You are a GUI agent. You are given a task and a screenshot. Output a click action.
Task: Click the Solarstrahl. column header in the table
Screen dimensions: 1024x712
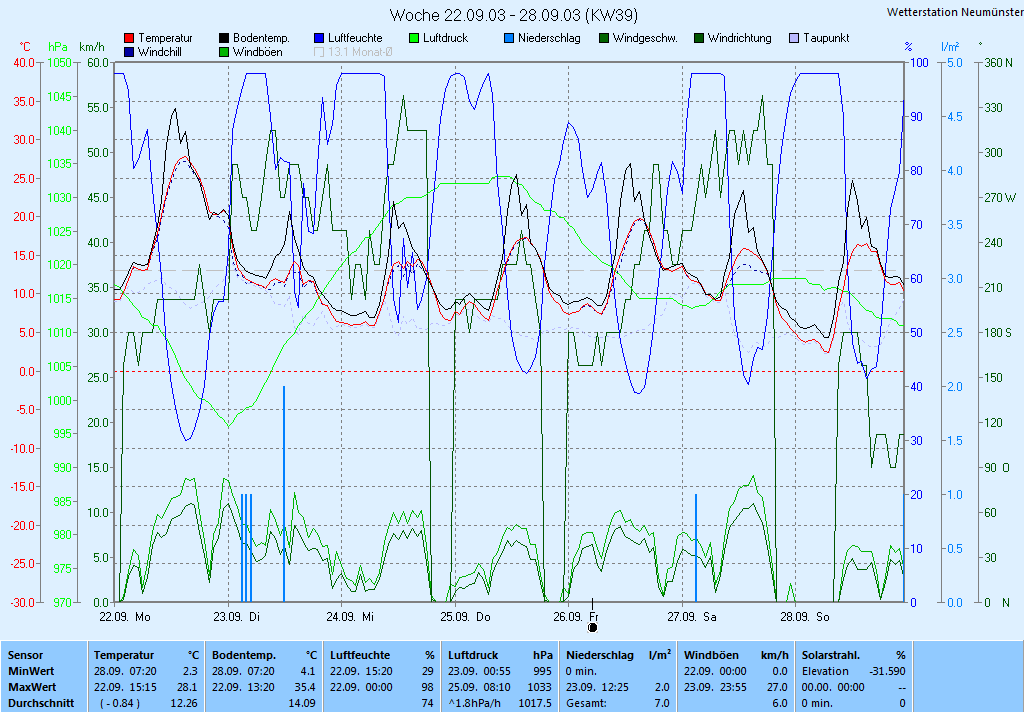831,655
